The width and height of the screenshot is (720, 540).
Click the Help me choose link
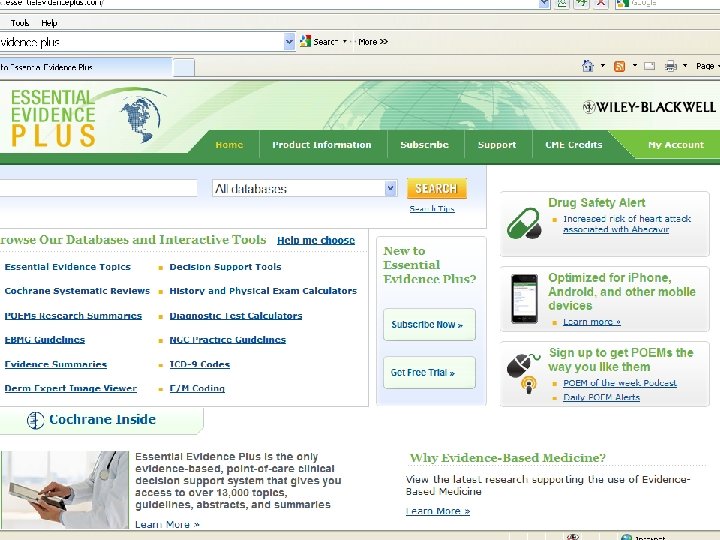[316, 240]
